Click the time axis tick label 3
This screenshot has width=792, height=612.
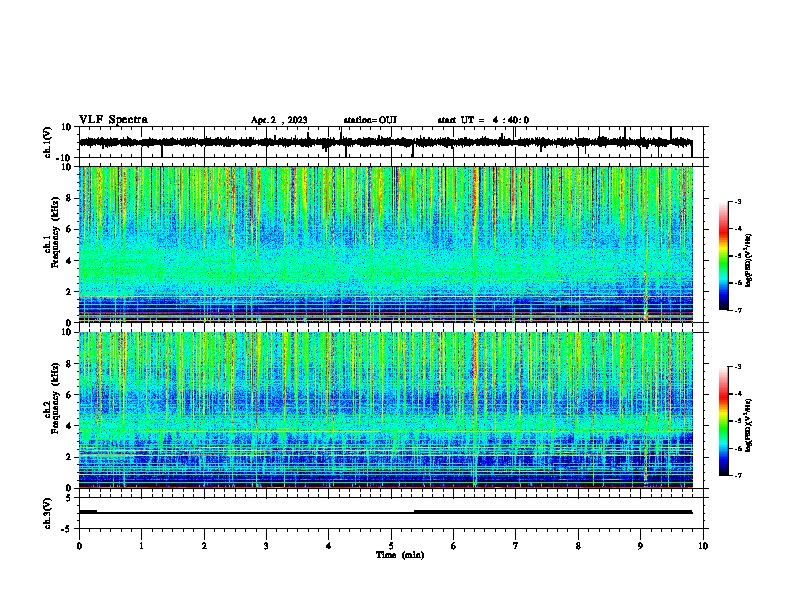266,546
